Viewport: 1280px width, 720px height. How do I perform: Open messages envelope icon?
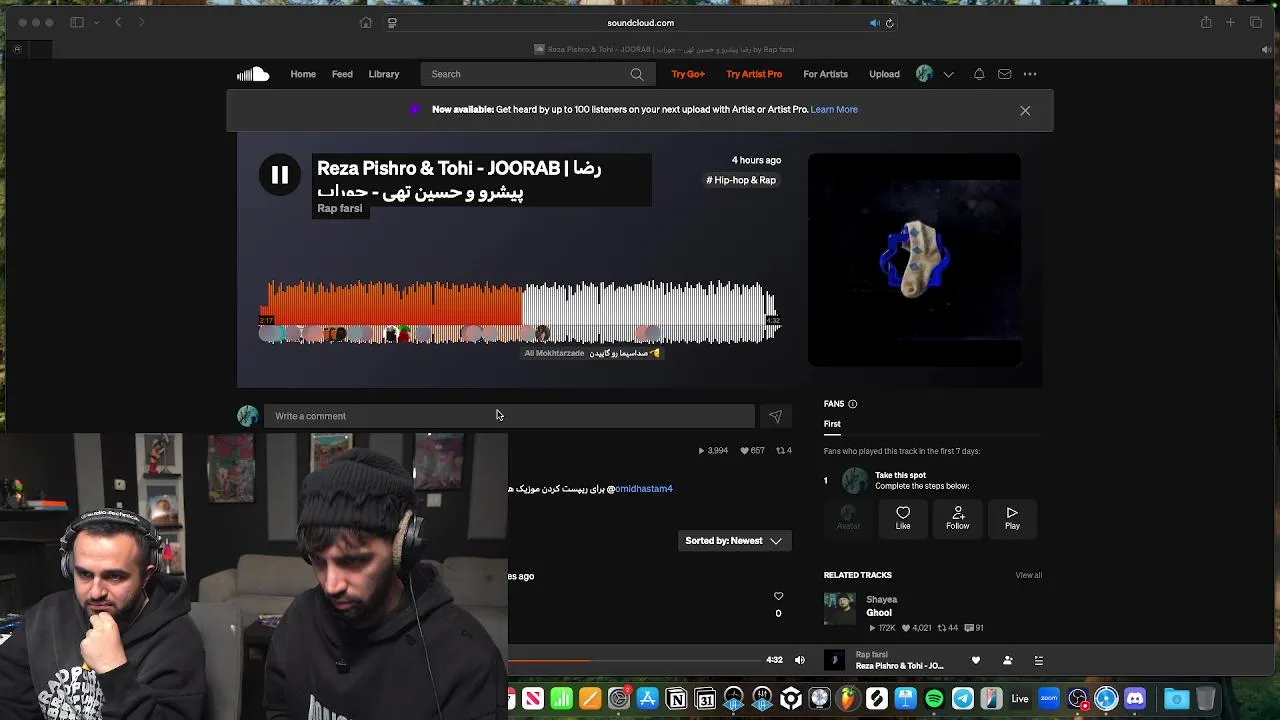click(x=1004, y=74)
